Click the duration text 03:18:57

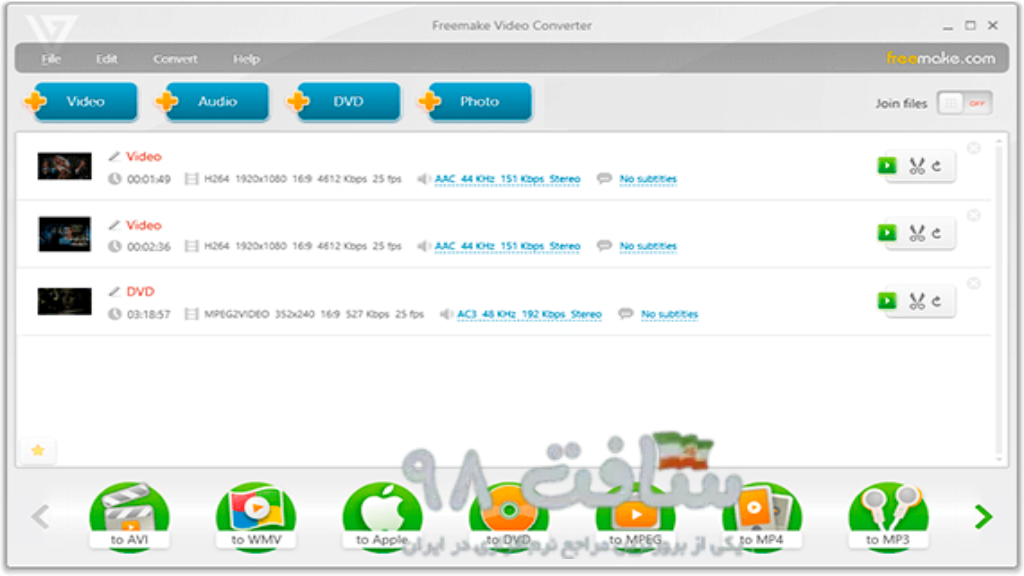tap(148, 314)
